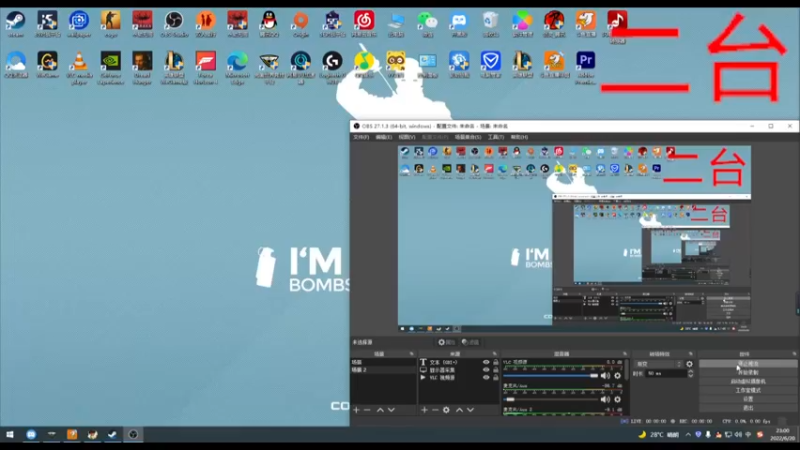Move source up in Sources panel
This screenshot has width=800, height=450.
459,410
